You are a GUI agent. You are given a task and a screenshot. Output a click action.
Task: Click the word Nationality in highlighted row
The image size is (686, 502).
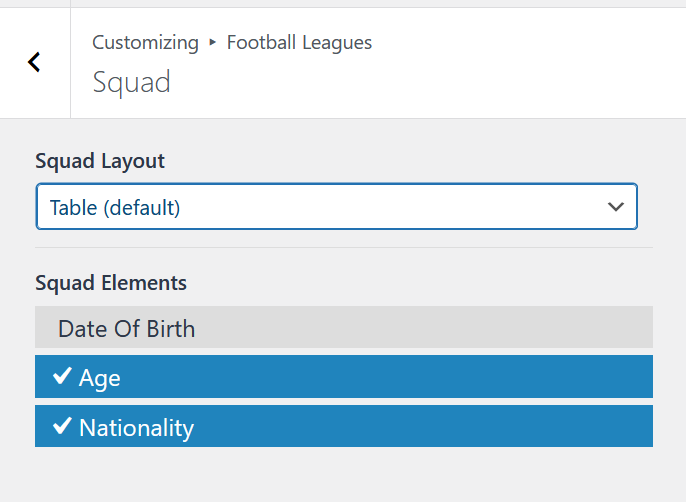136,428
